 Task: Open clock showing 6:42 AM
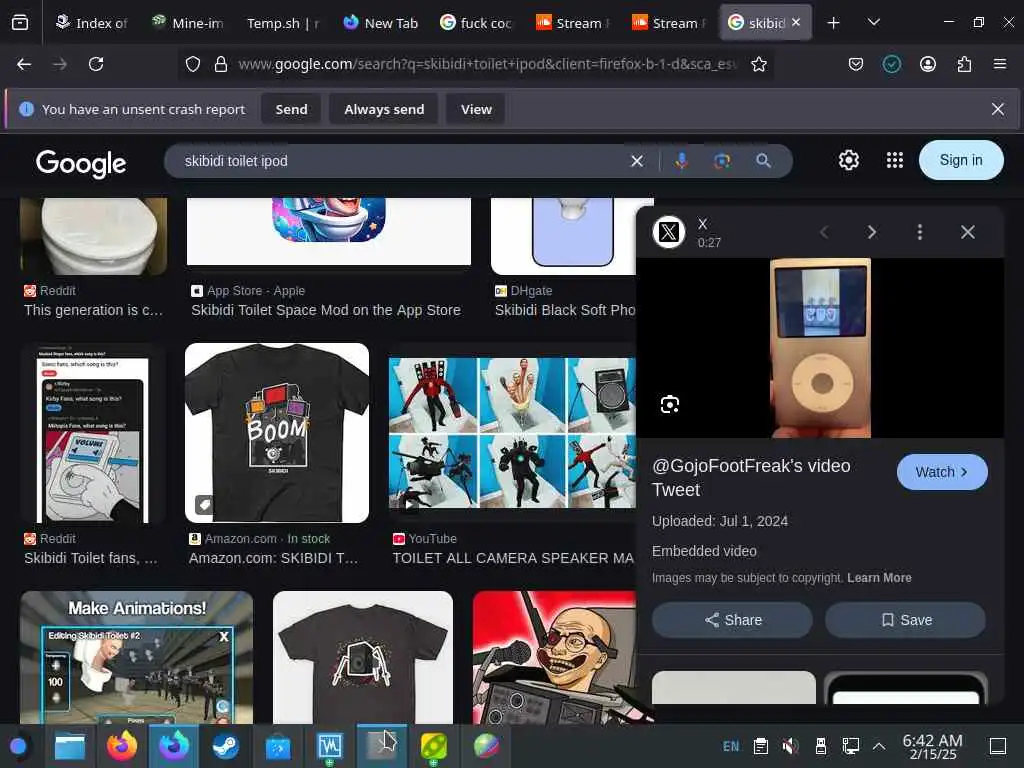tap(933, 746)
